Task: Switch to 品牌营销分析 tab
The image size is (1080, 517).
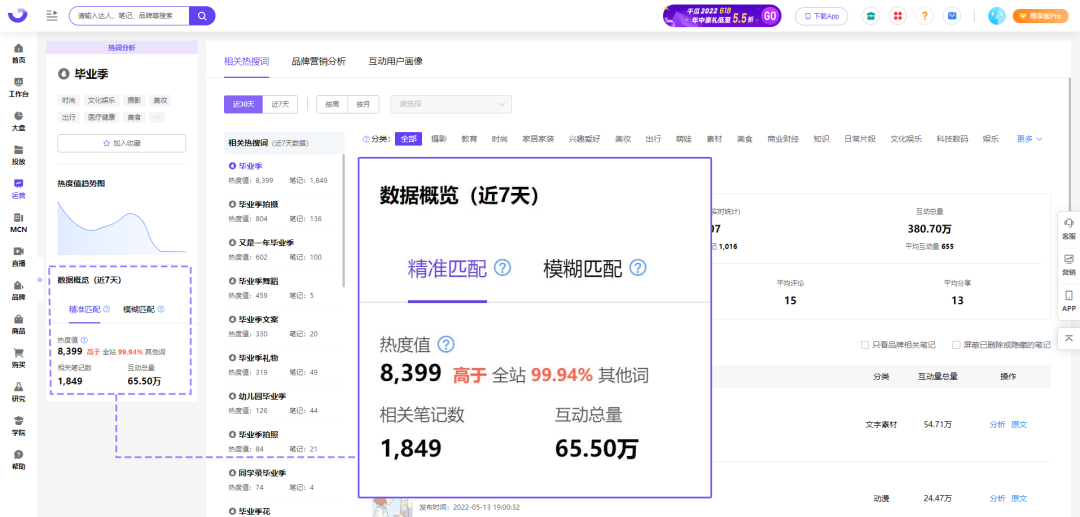Action: 318,61
